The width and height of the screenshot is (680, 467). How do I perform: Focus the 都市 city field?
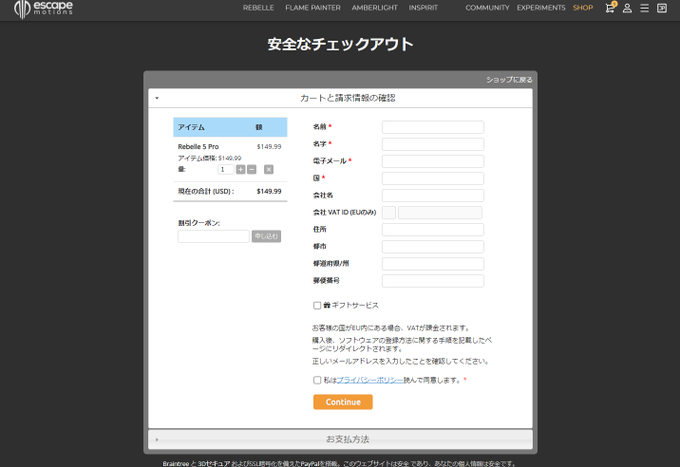[x=433, y=247]
